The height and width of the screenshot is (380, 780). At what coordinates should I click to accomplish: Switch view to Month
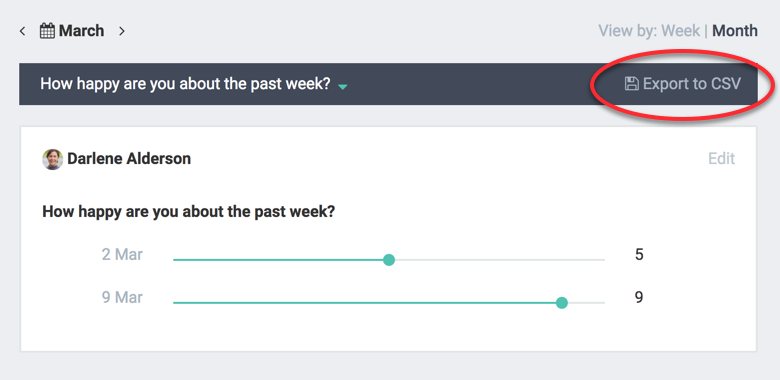[x=735, y=31]
